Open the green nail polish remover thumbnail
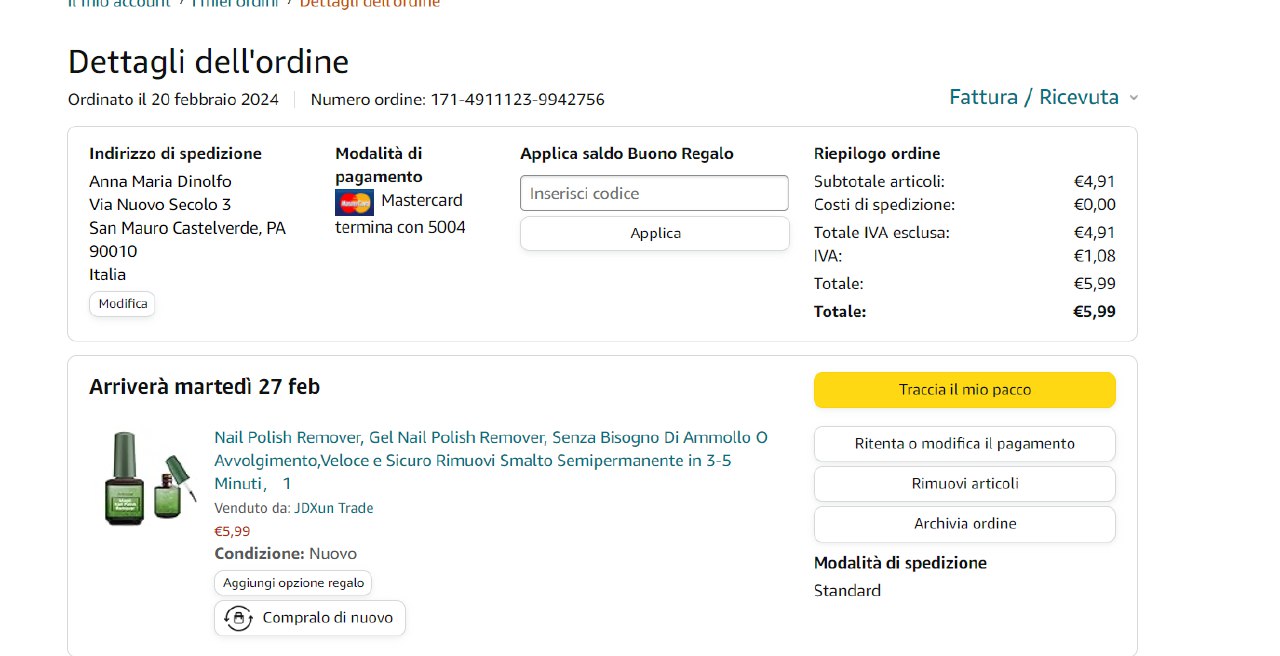Screen dimensions: 1280x656 (x=144, y=478)
